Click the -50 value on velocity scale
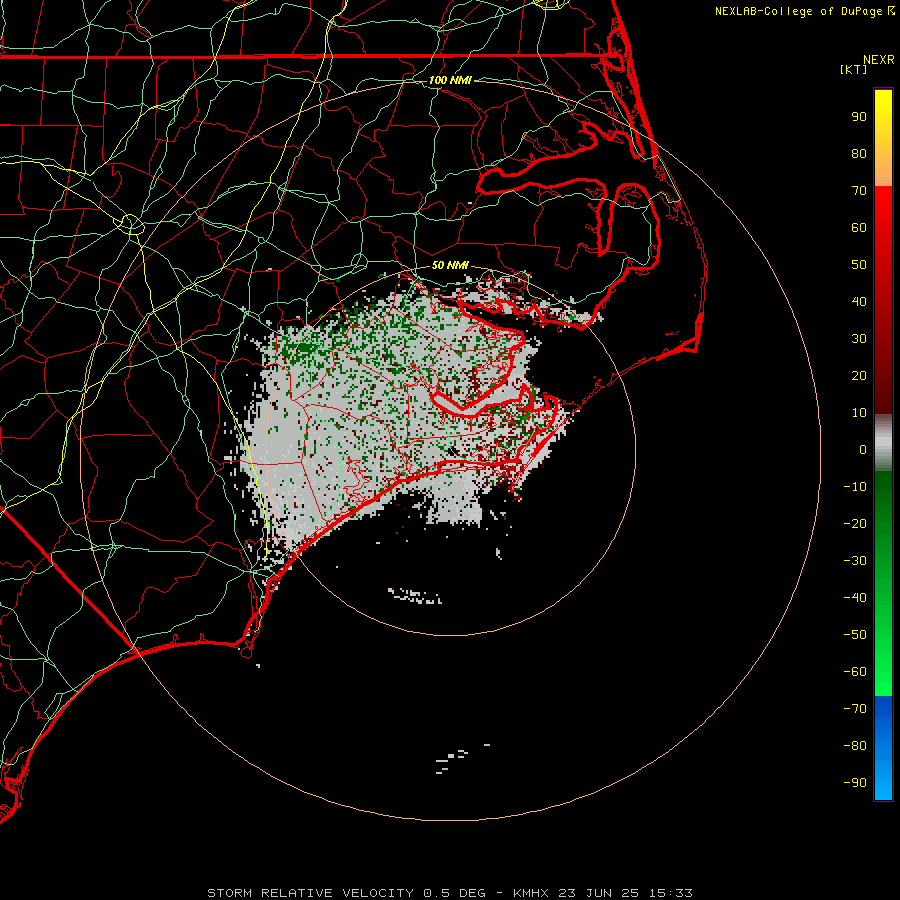Viewport: 900px width, 900px height. [855, 635]
